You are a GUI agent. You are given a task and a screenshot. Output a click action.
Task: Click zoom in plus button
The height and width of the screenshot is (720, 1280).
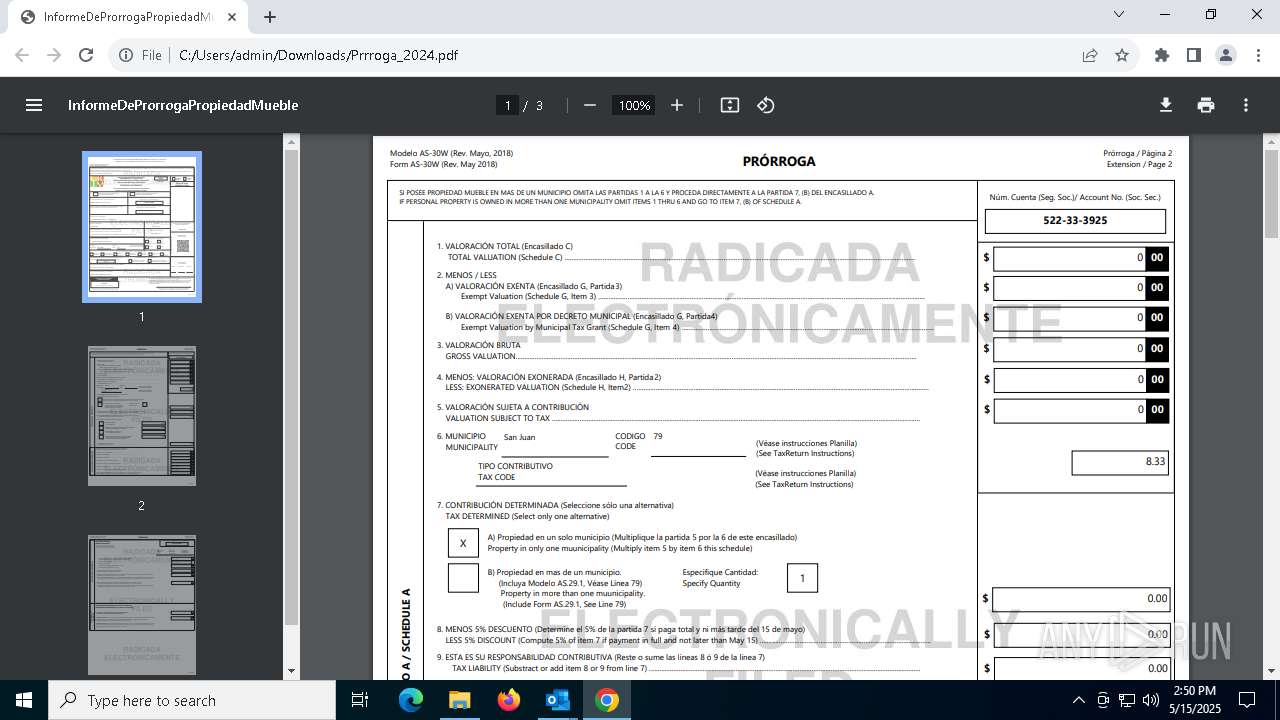click(x=677, y=105)
